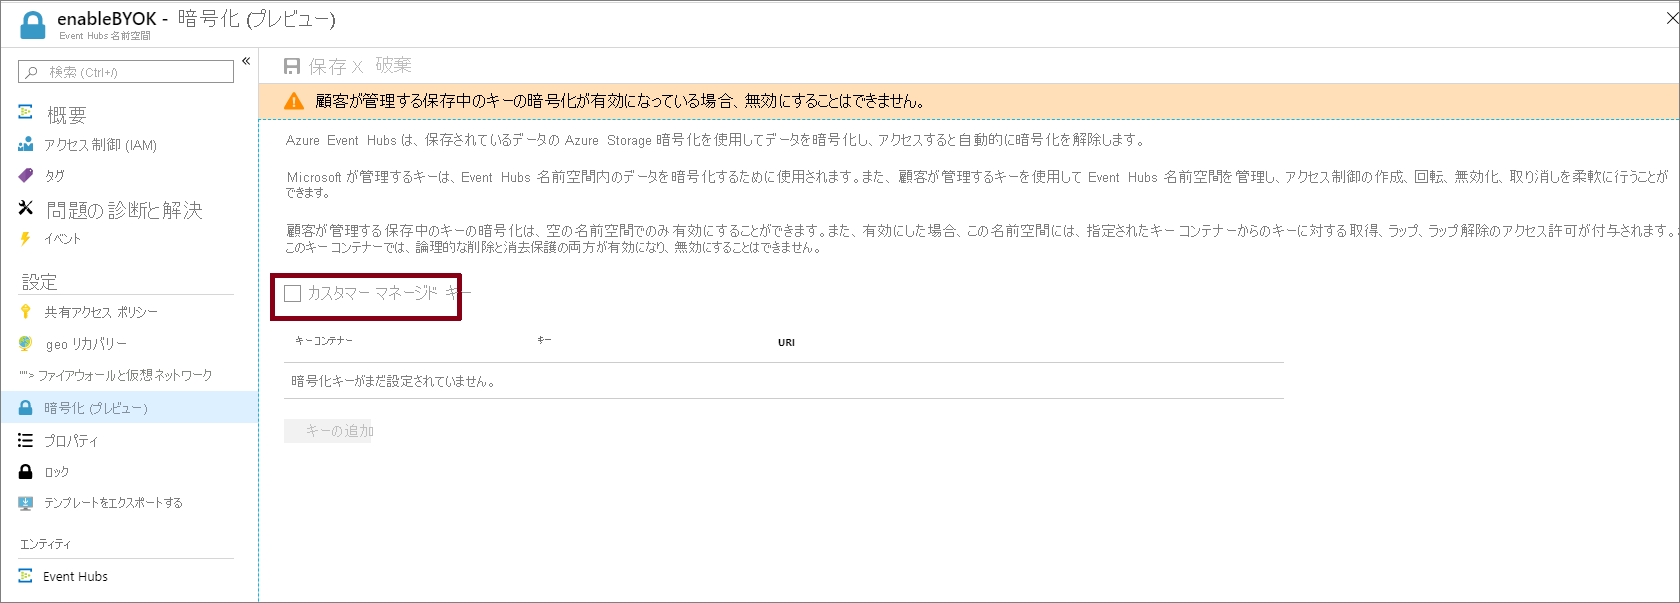Click the Event Hubs 名前空間 subtitle

point(105,36)
